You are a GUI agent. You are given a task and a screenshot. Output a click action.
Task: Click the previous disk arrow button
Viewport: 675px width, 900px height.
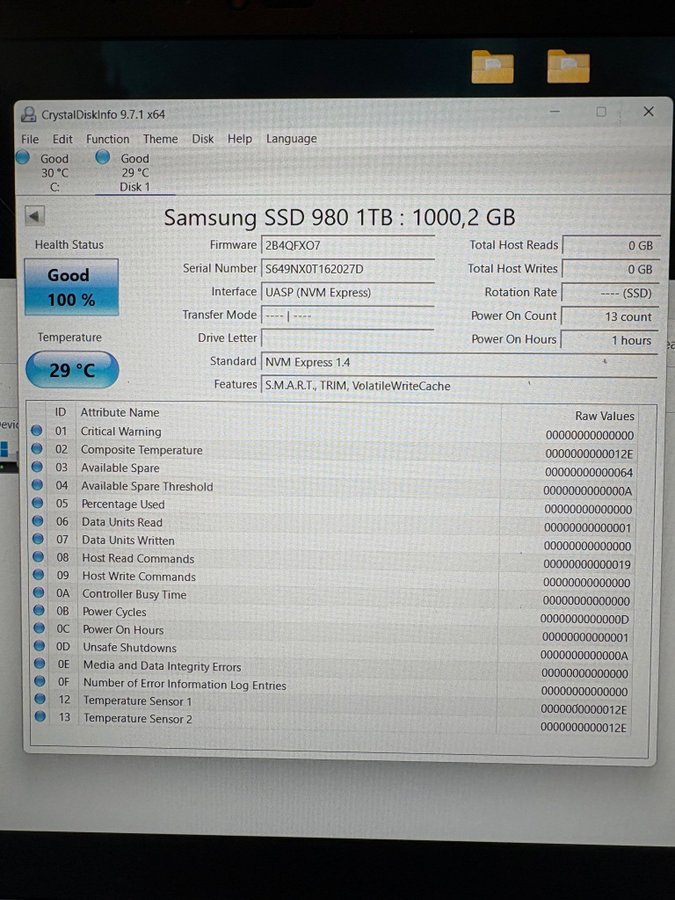coord(35,216)
